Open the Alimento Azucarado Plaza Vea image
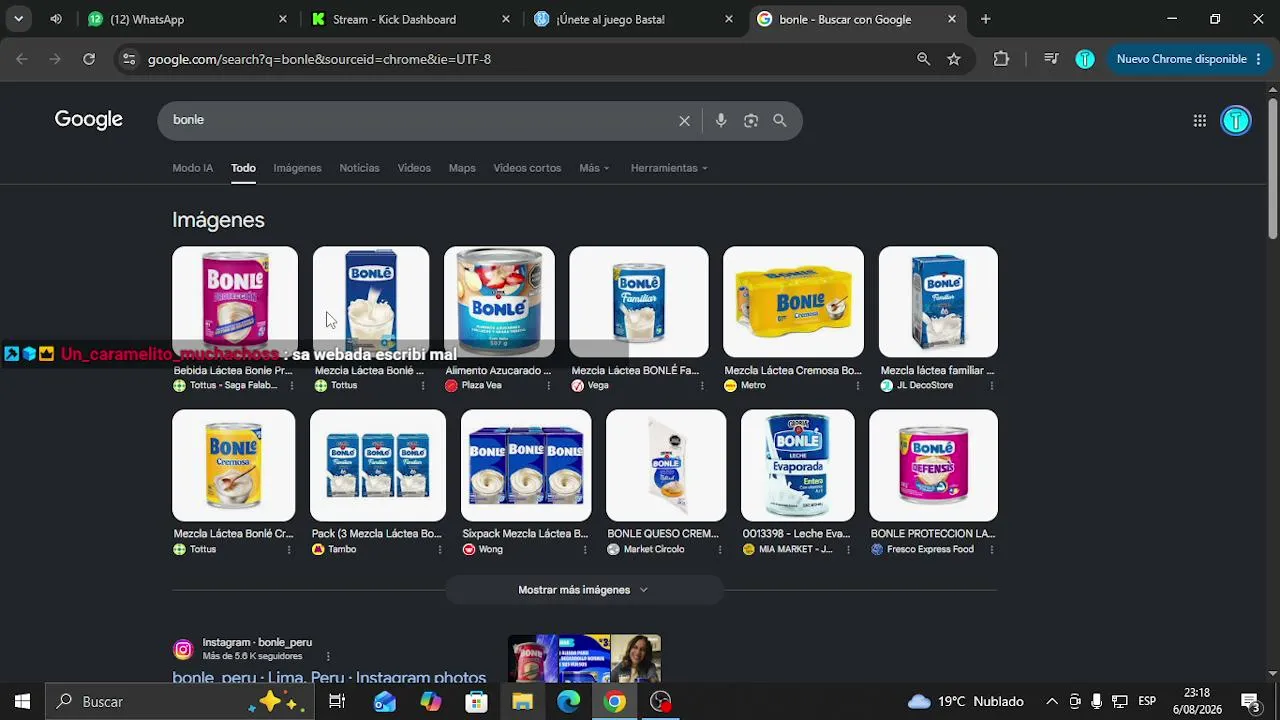 (499, 302)
